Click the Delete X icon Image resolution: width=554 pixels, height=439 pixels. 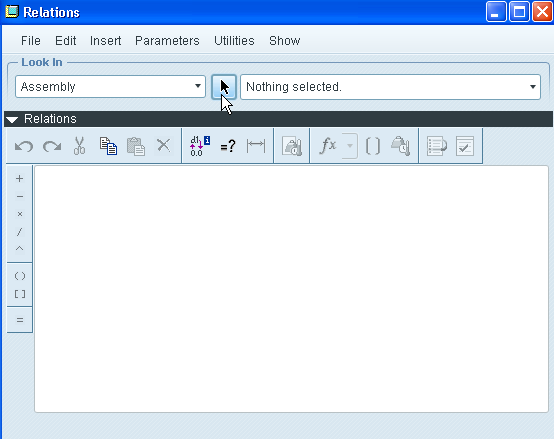[164, 145]
